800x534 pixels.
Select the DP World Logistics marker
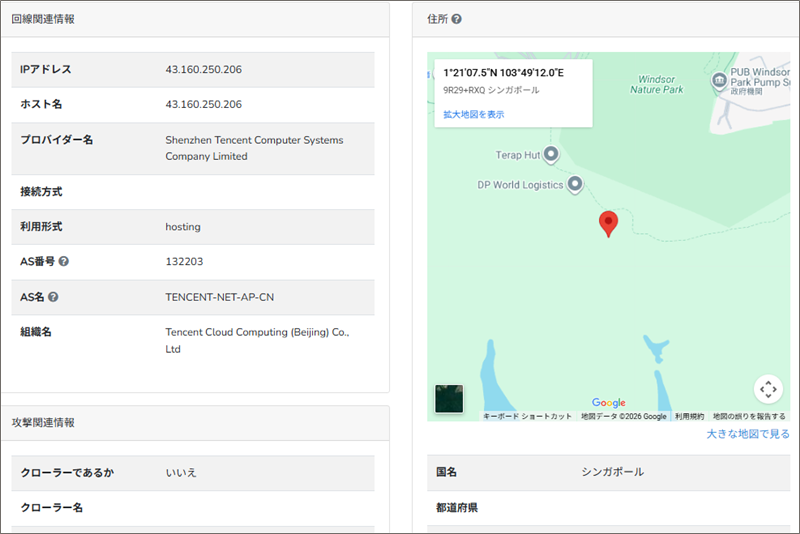pos(575,184)
